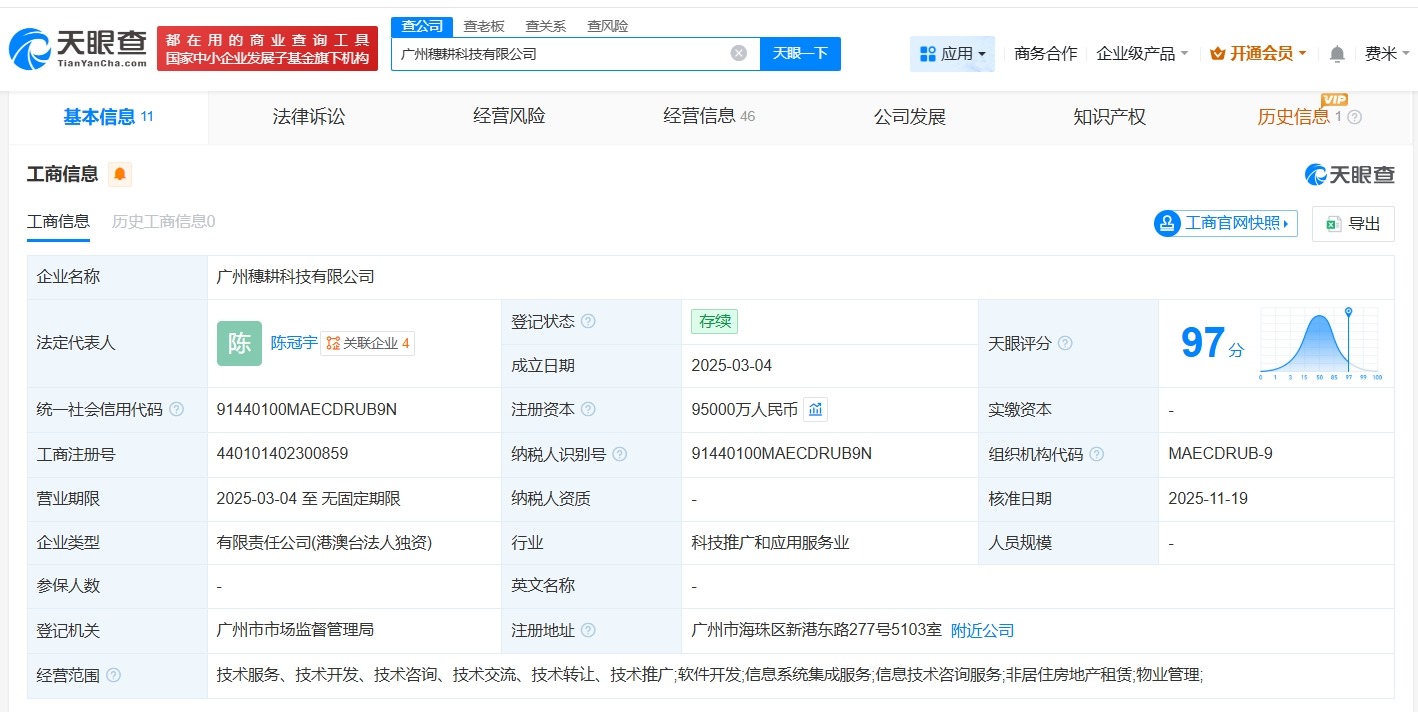Open 关联企业 4 related companies

click(369, 343)
